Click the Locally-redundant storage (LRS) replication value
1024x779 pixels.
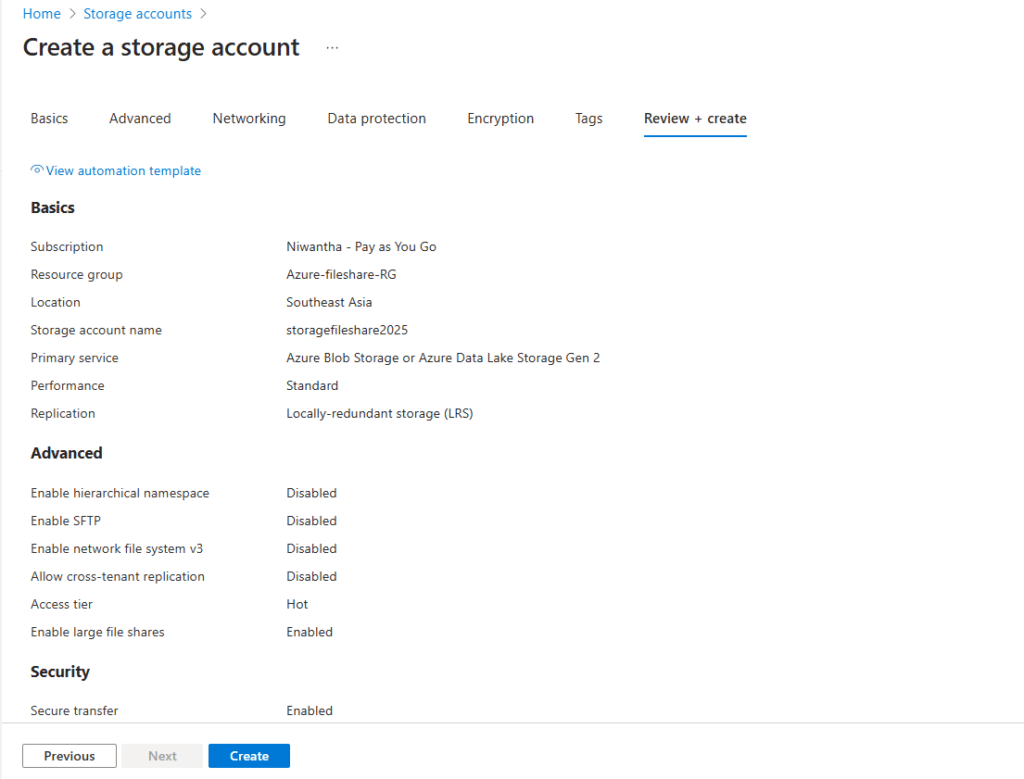tap(379, 413)
